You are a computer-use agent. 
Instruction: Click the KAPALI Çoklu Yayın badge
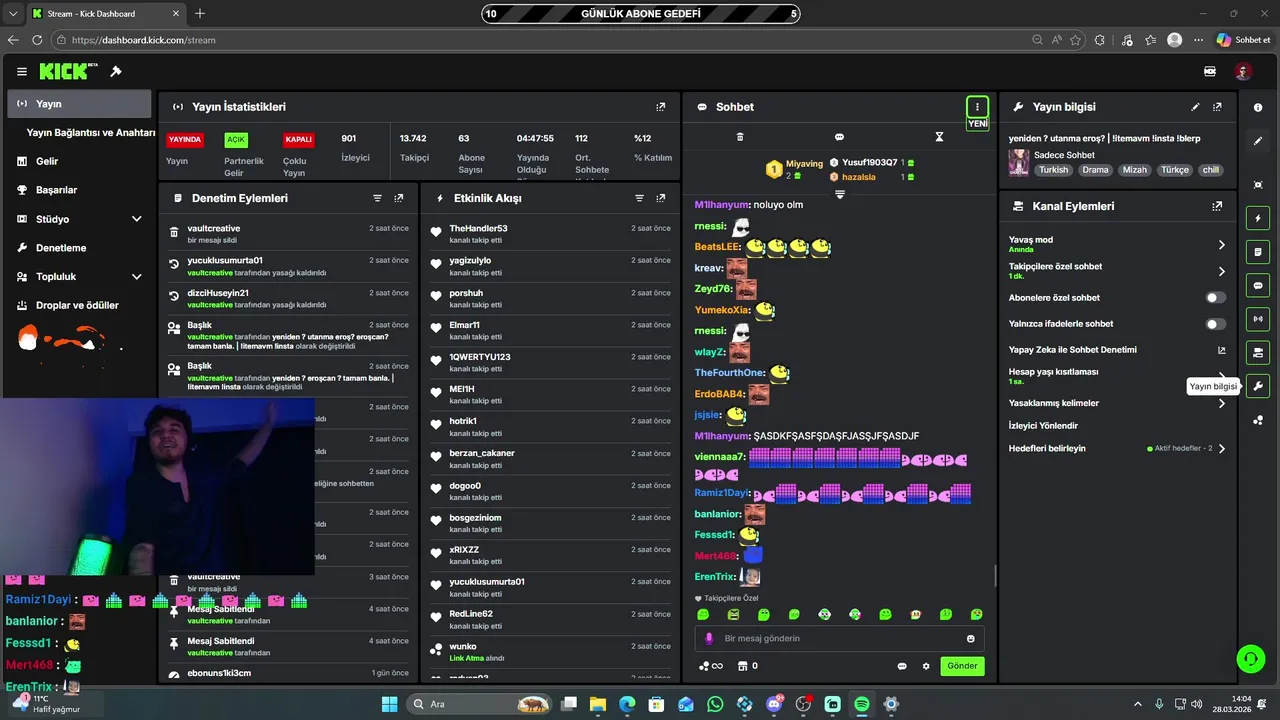[x=298, y=140]
